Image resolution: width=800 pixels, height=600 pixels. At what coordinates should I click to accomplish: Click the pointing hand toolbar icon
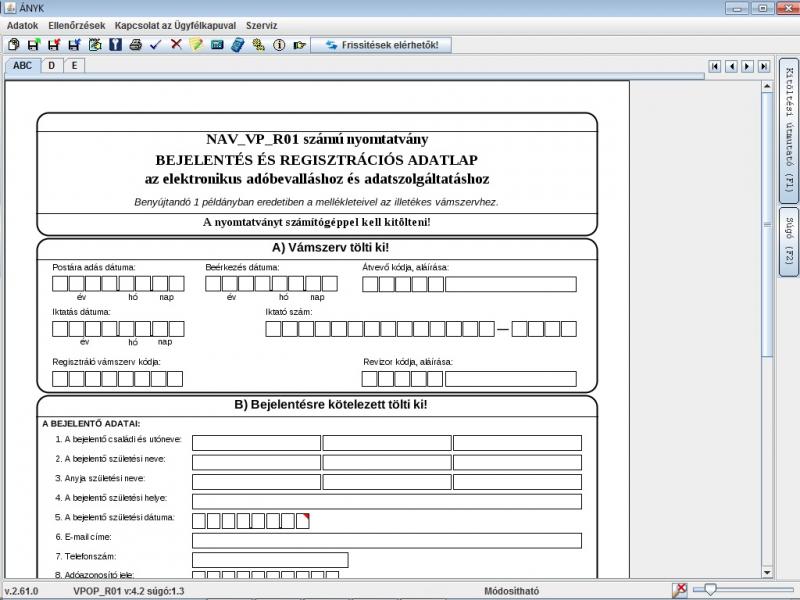coord(299,45)
